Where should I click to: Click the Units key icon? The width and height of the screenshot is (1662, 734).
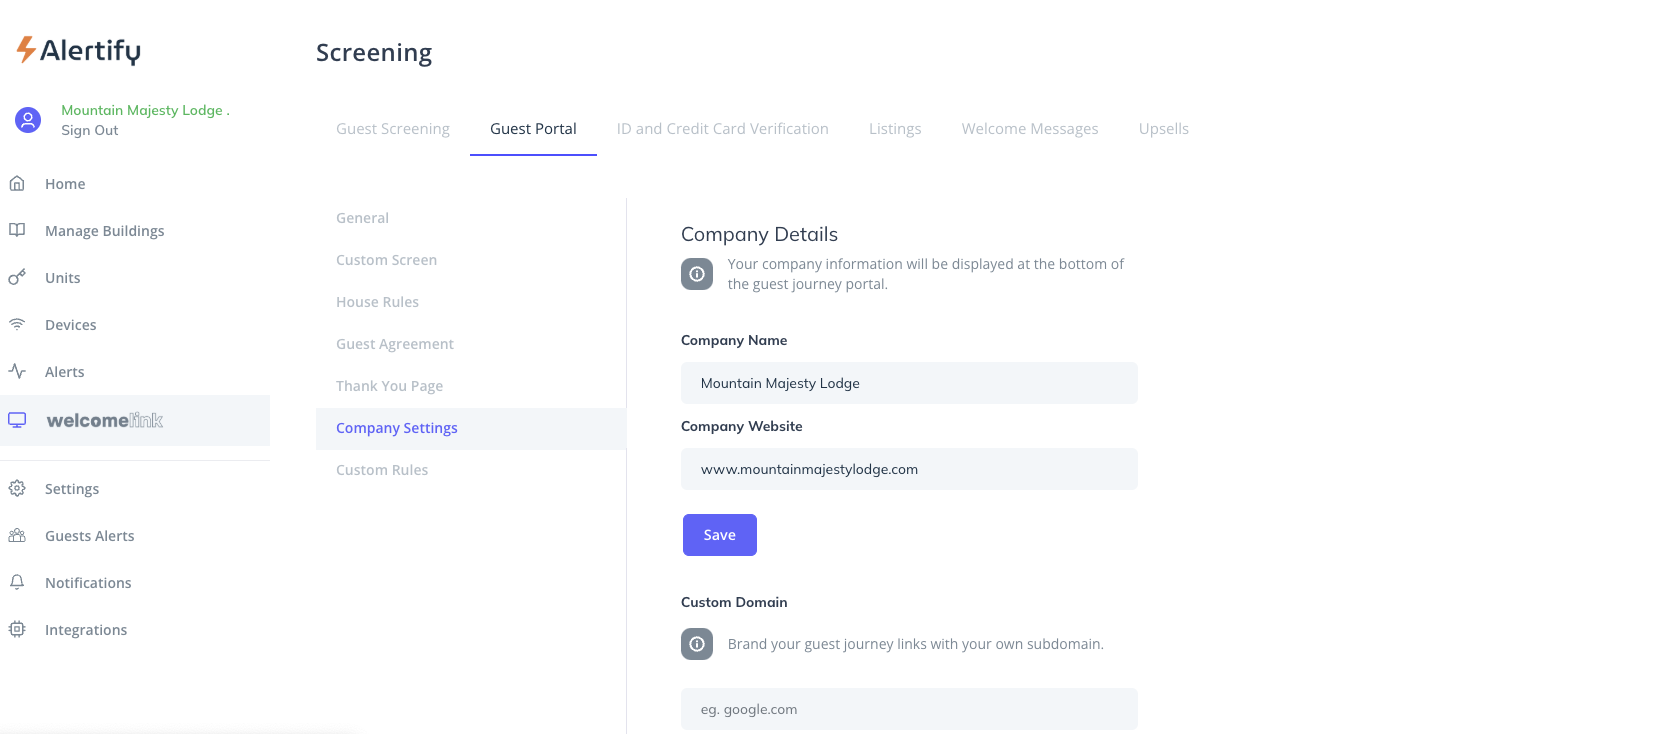17,277
